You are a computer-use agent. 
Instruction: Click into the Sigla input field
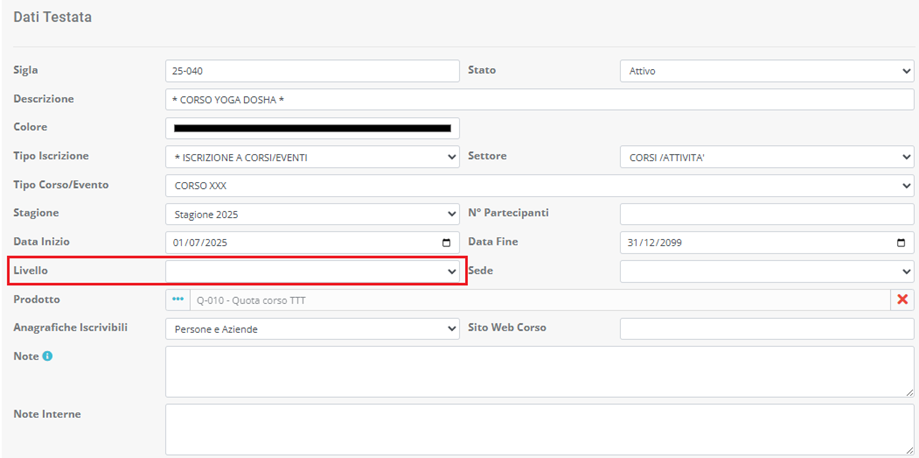point(311,71)
